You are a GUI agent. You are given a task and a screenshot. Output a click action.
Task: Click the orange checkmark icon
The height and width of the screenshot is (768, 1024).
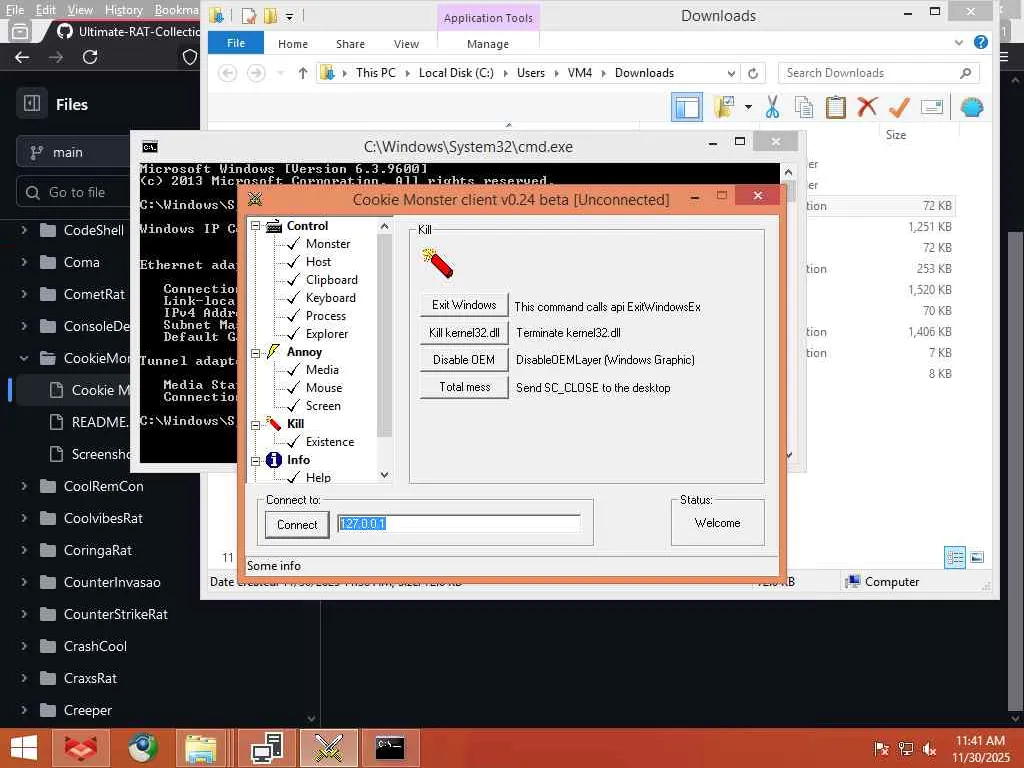click(899, 106)
